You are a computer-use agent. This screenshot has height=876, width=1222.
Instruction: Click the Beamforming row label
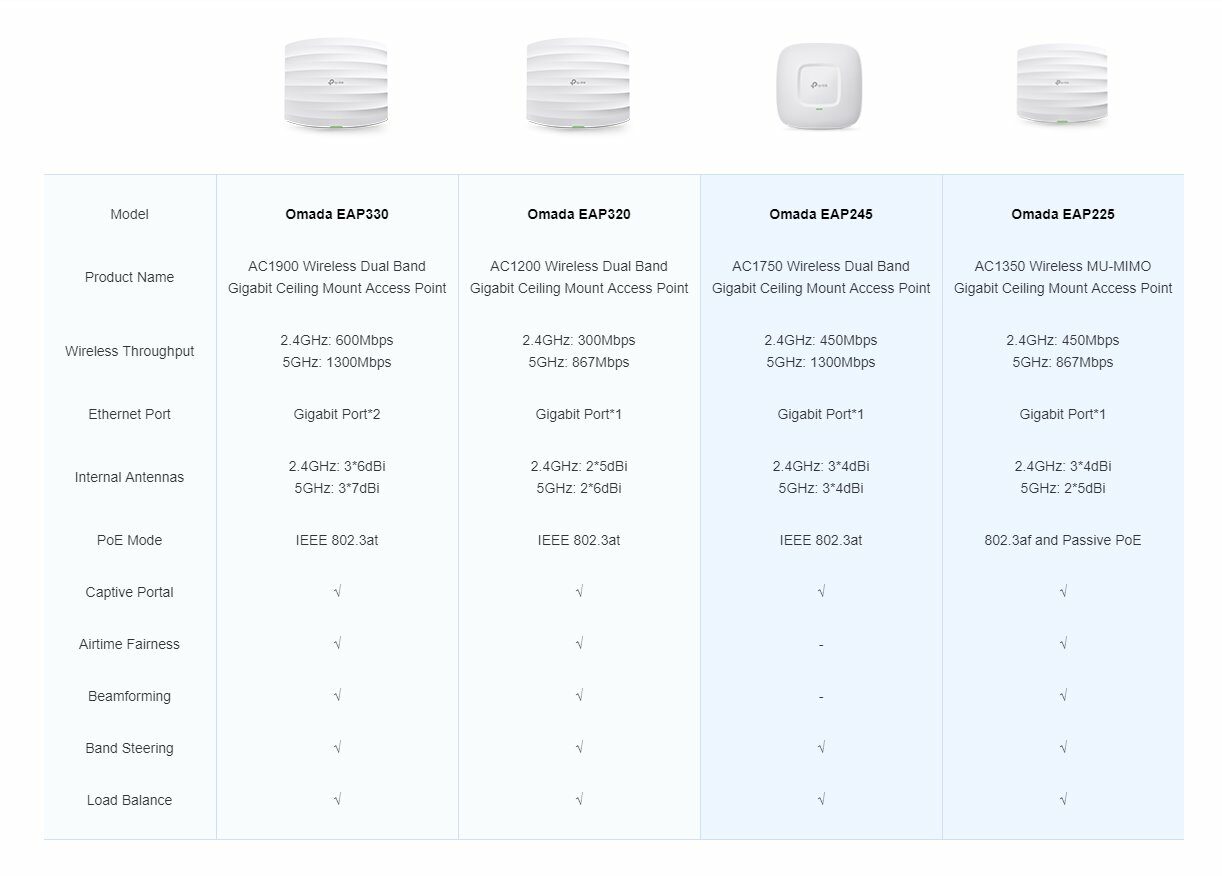130,696
